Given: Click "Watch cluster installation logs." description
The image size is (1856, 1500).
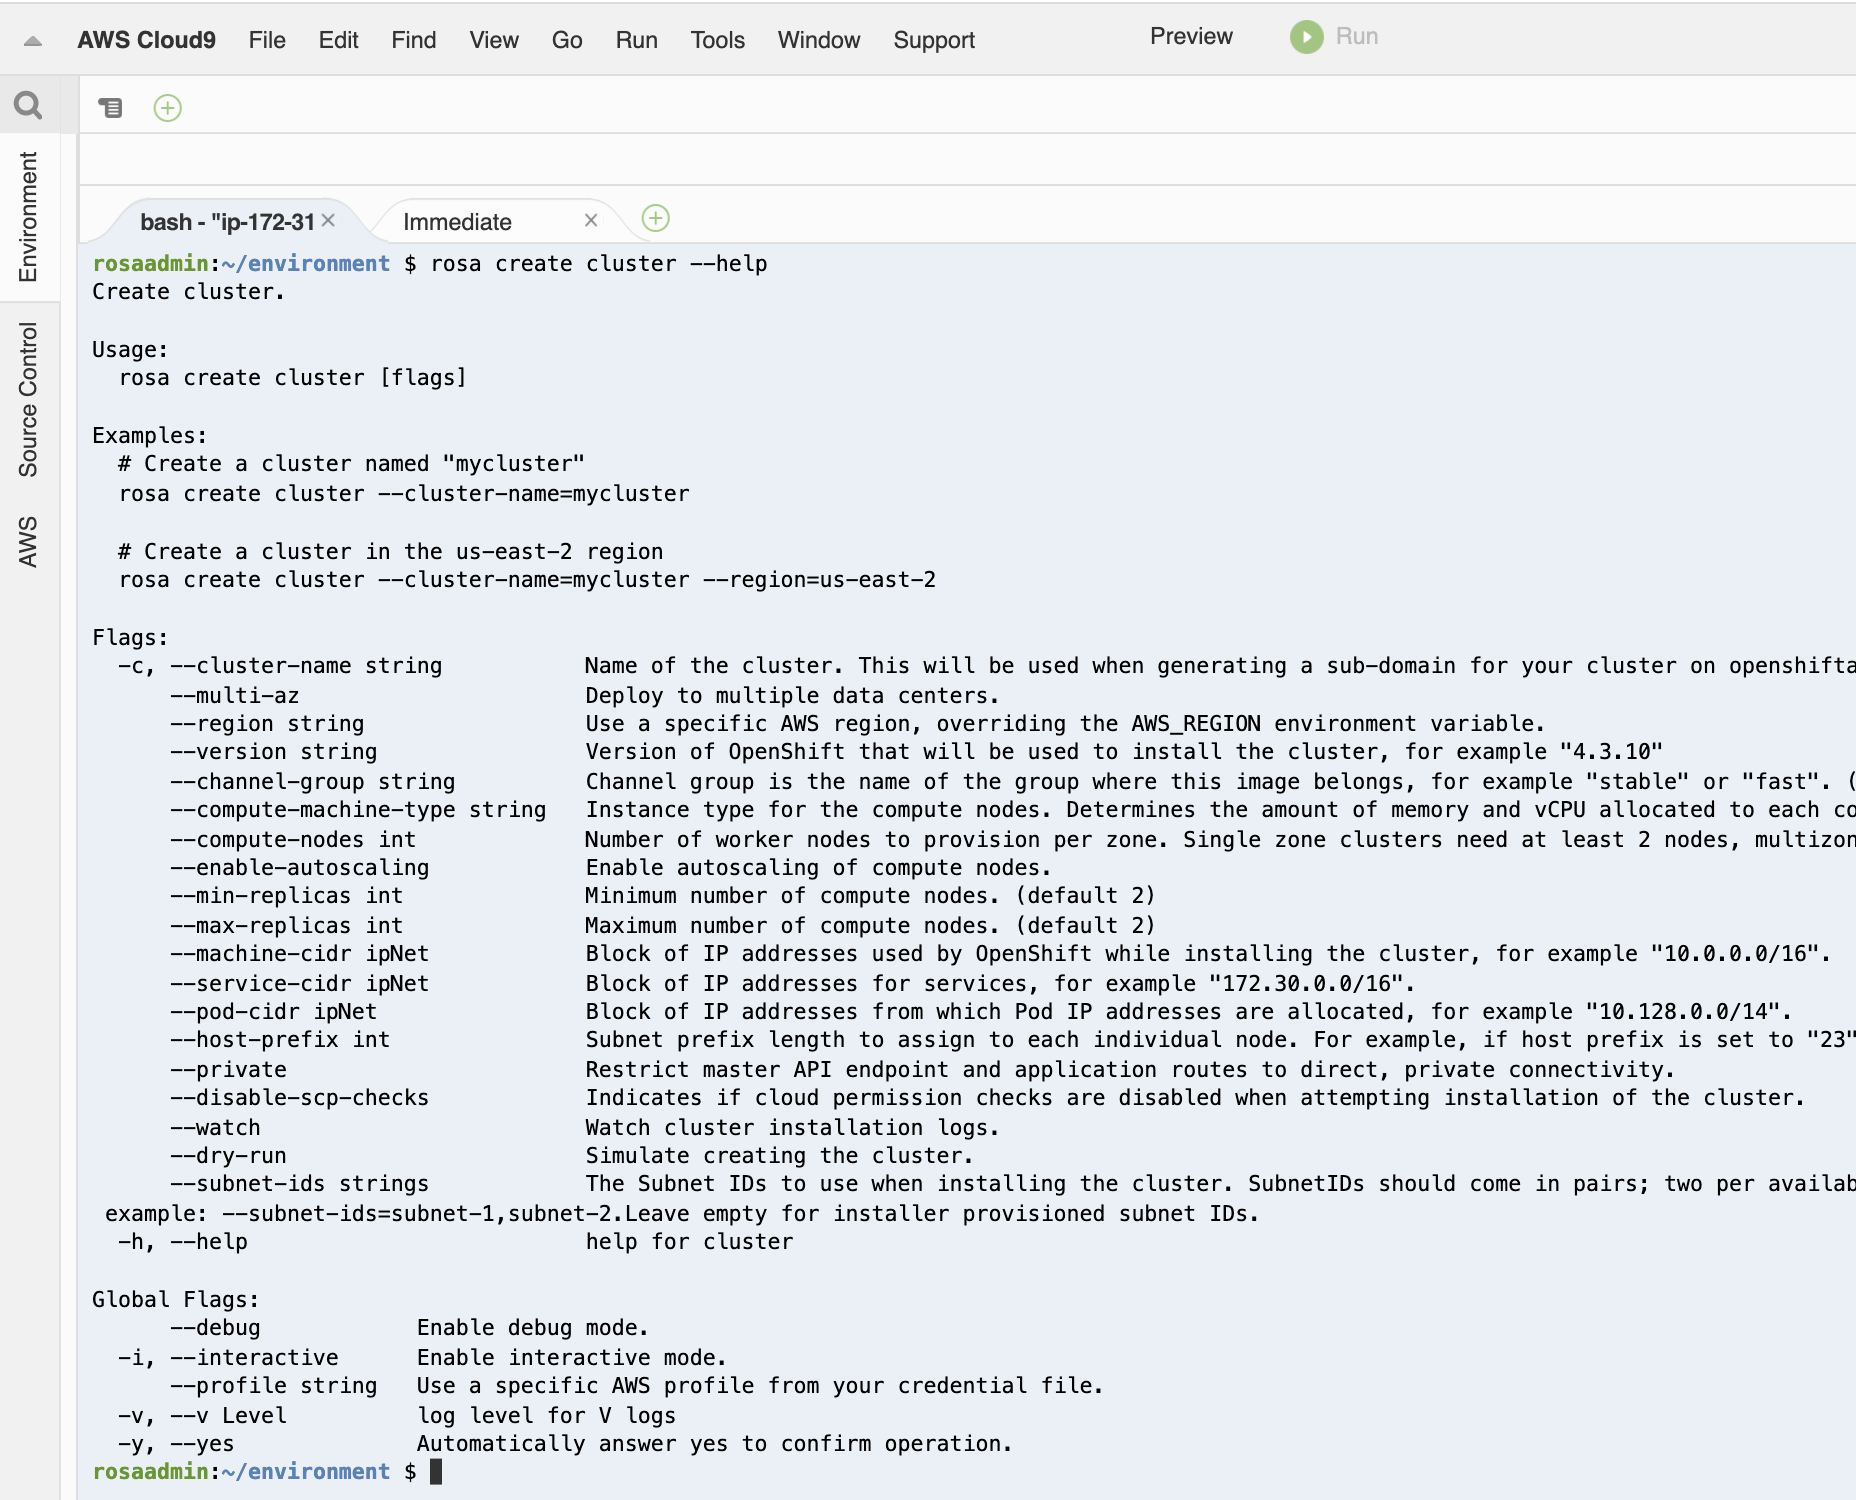Looking at the screenshot, I should 793,1128.
